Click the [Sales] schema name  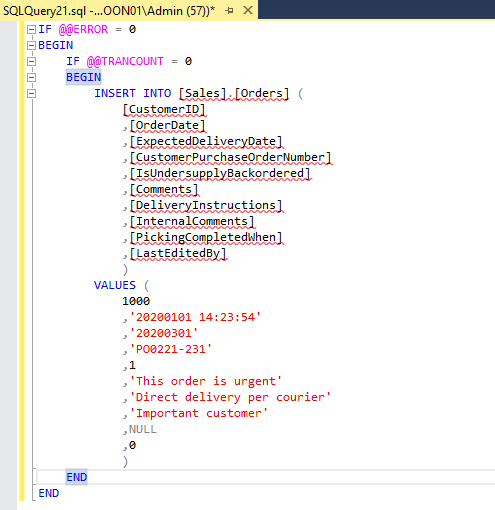coord(202,93)
